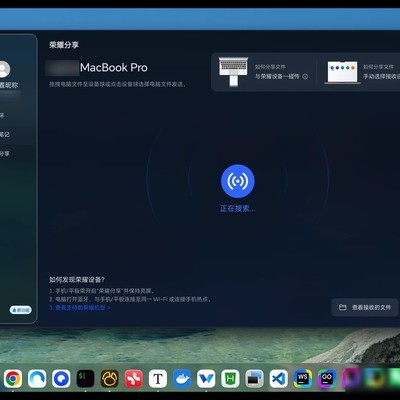Click the 正在搜索... status text
400x400 pixels.
tap(238, 209)
